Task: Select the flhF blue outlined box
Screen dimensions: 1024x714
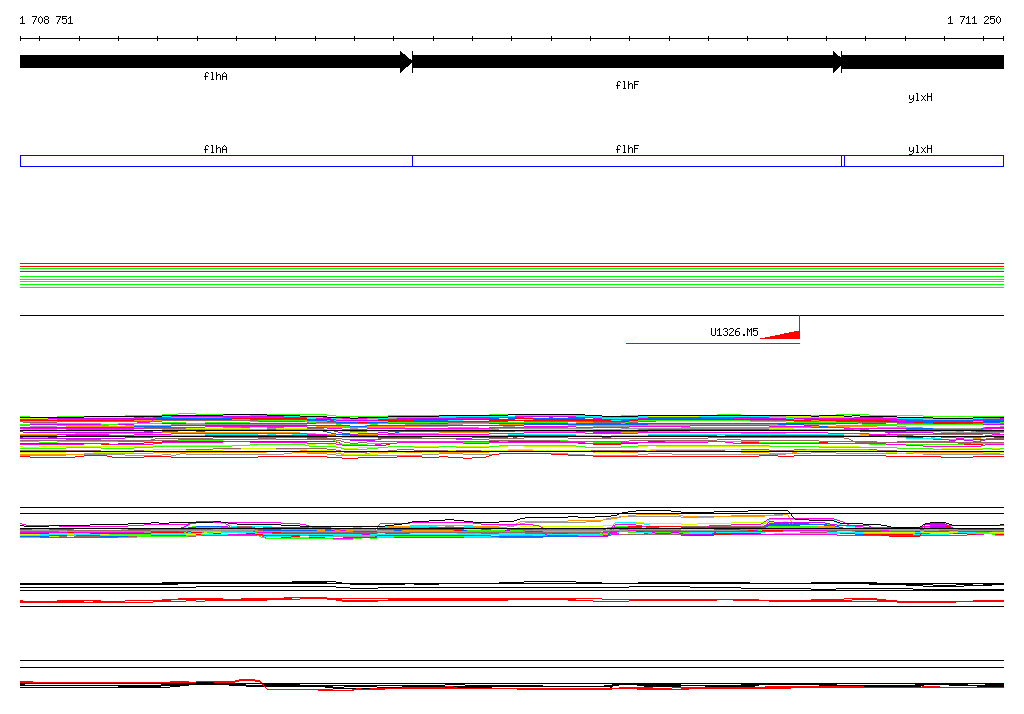Action: (627, 161)
